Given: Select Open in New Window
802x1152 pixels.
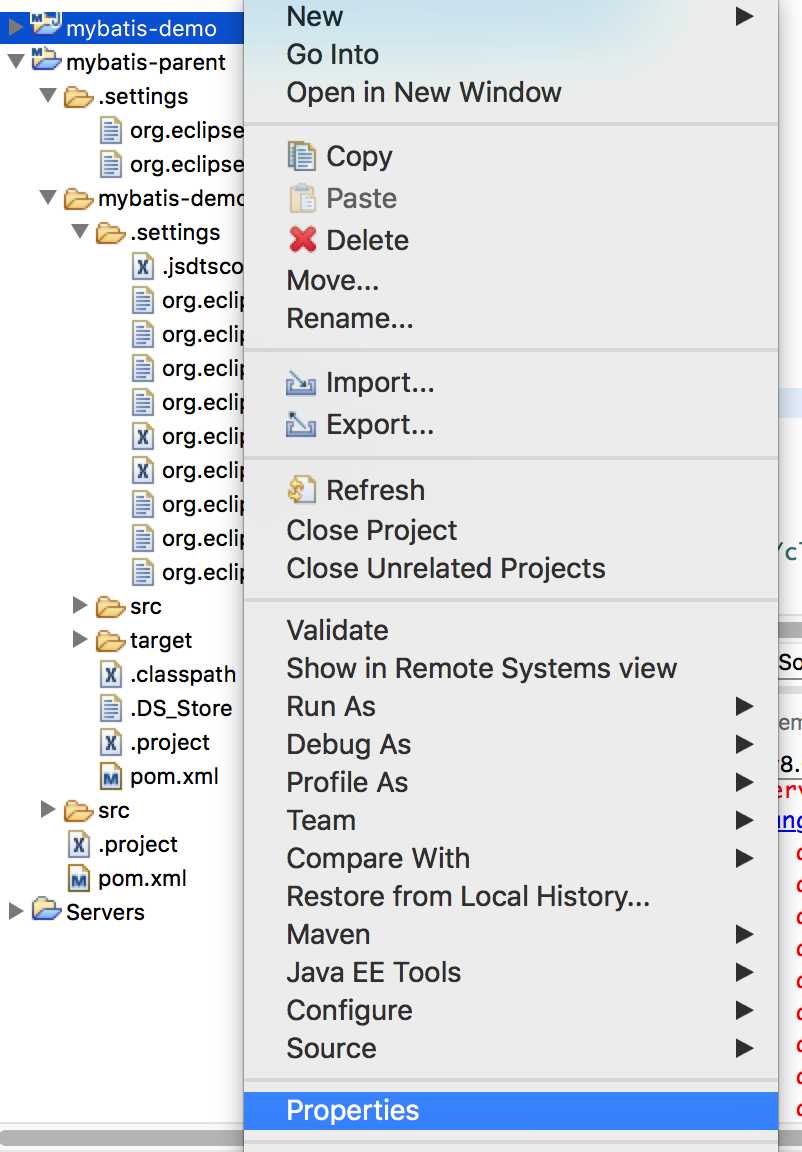Looking at the screenshot, I should 511,93.
